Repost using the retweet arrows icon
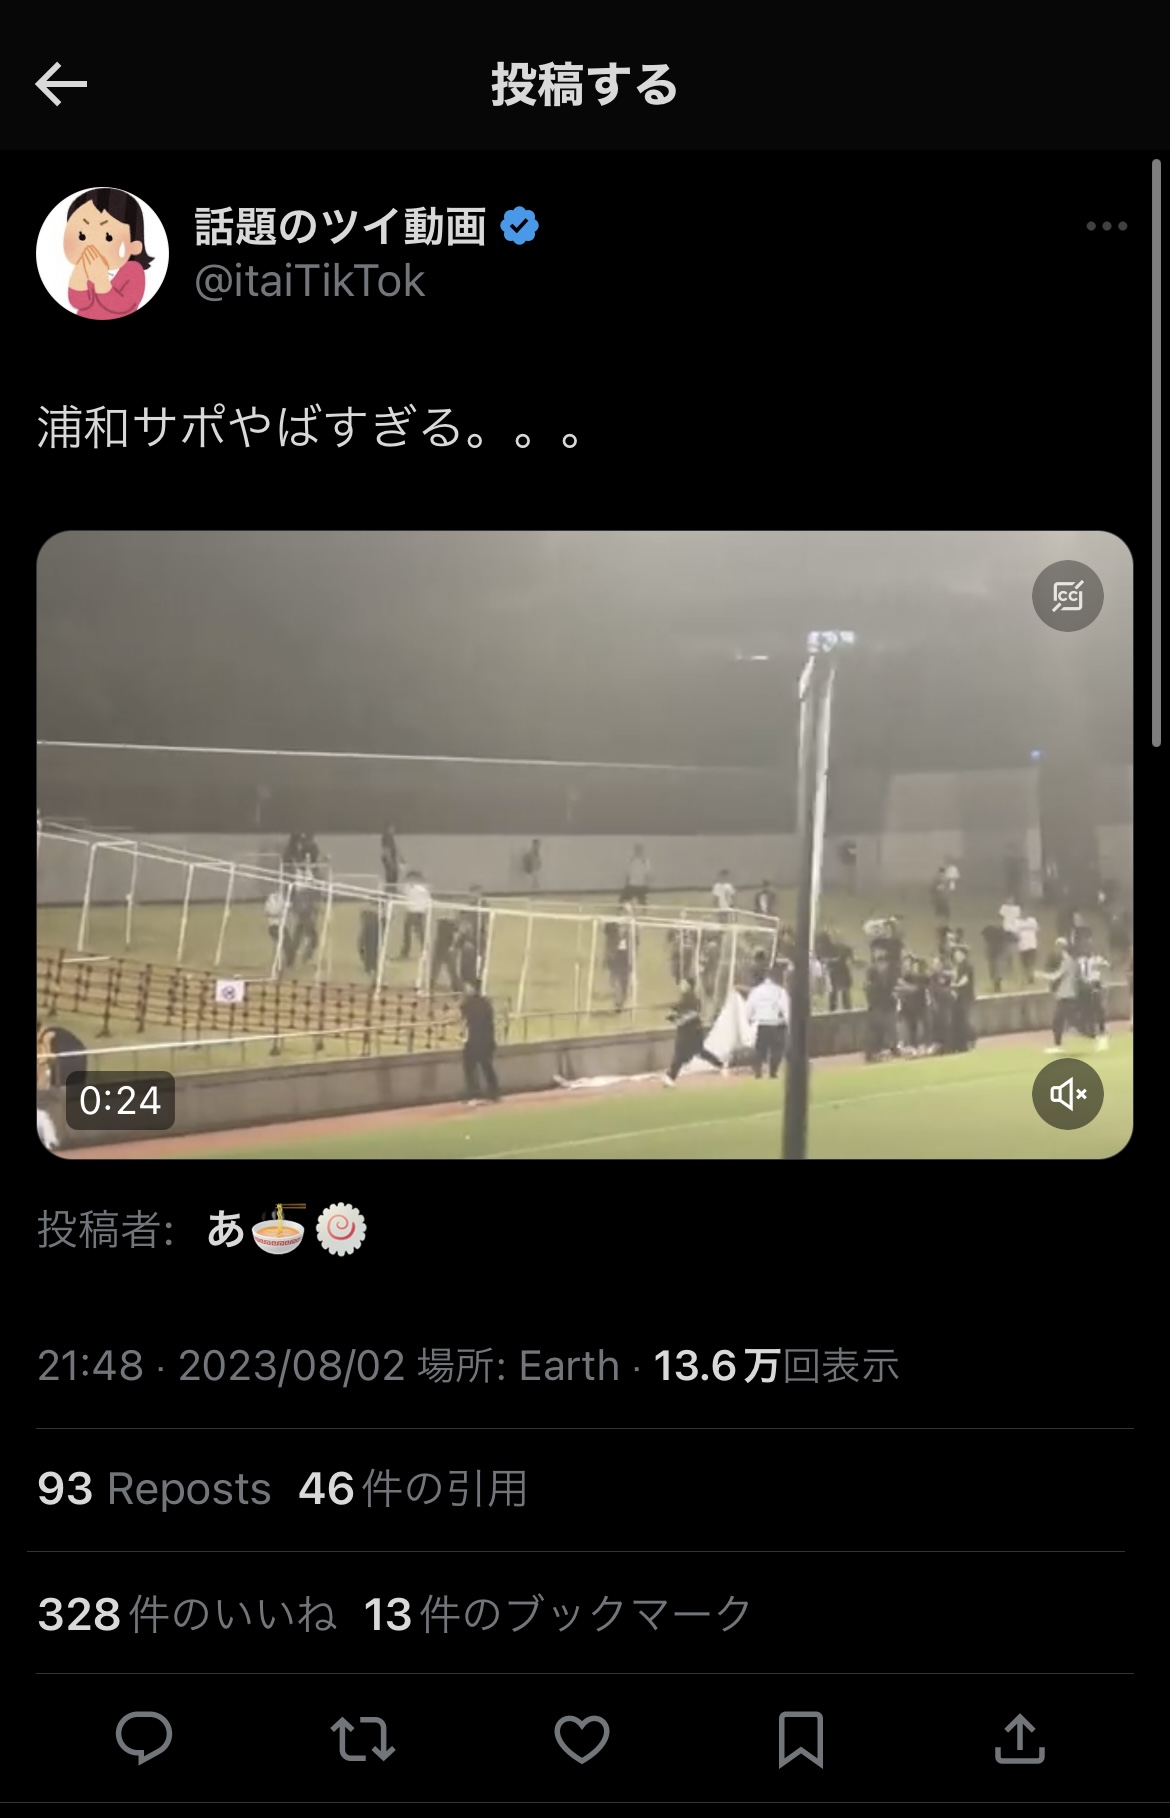This screenshot has height=1818, width=1170. pyautogui.click(x=363, y=1738)
